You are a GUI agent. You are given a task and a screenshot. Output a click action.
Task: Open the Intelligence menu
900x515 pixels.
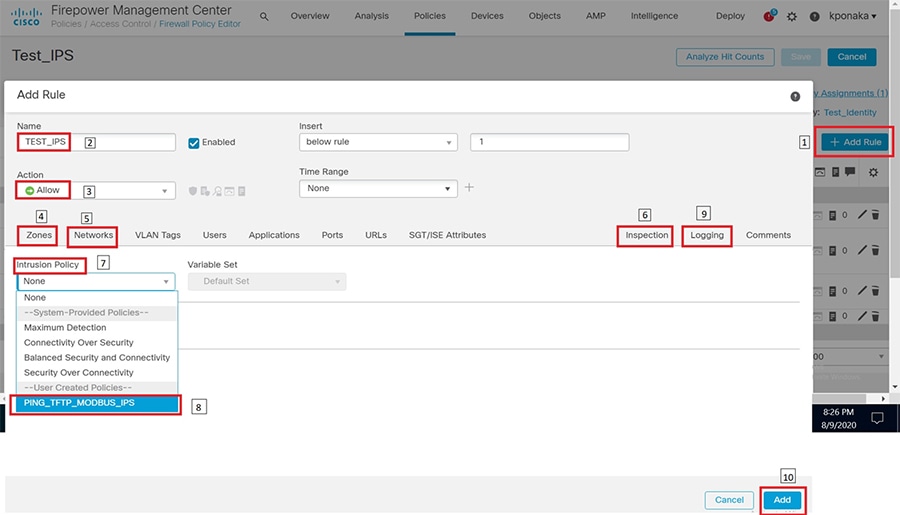pos(654,16)
